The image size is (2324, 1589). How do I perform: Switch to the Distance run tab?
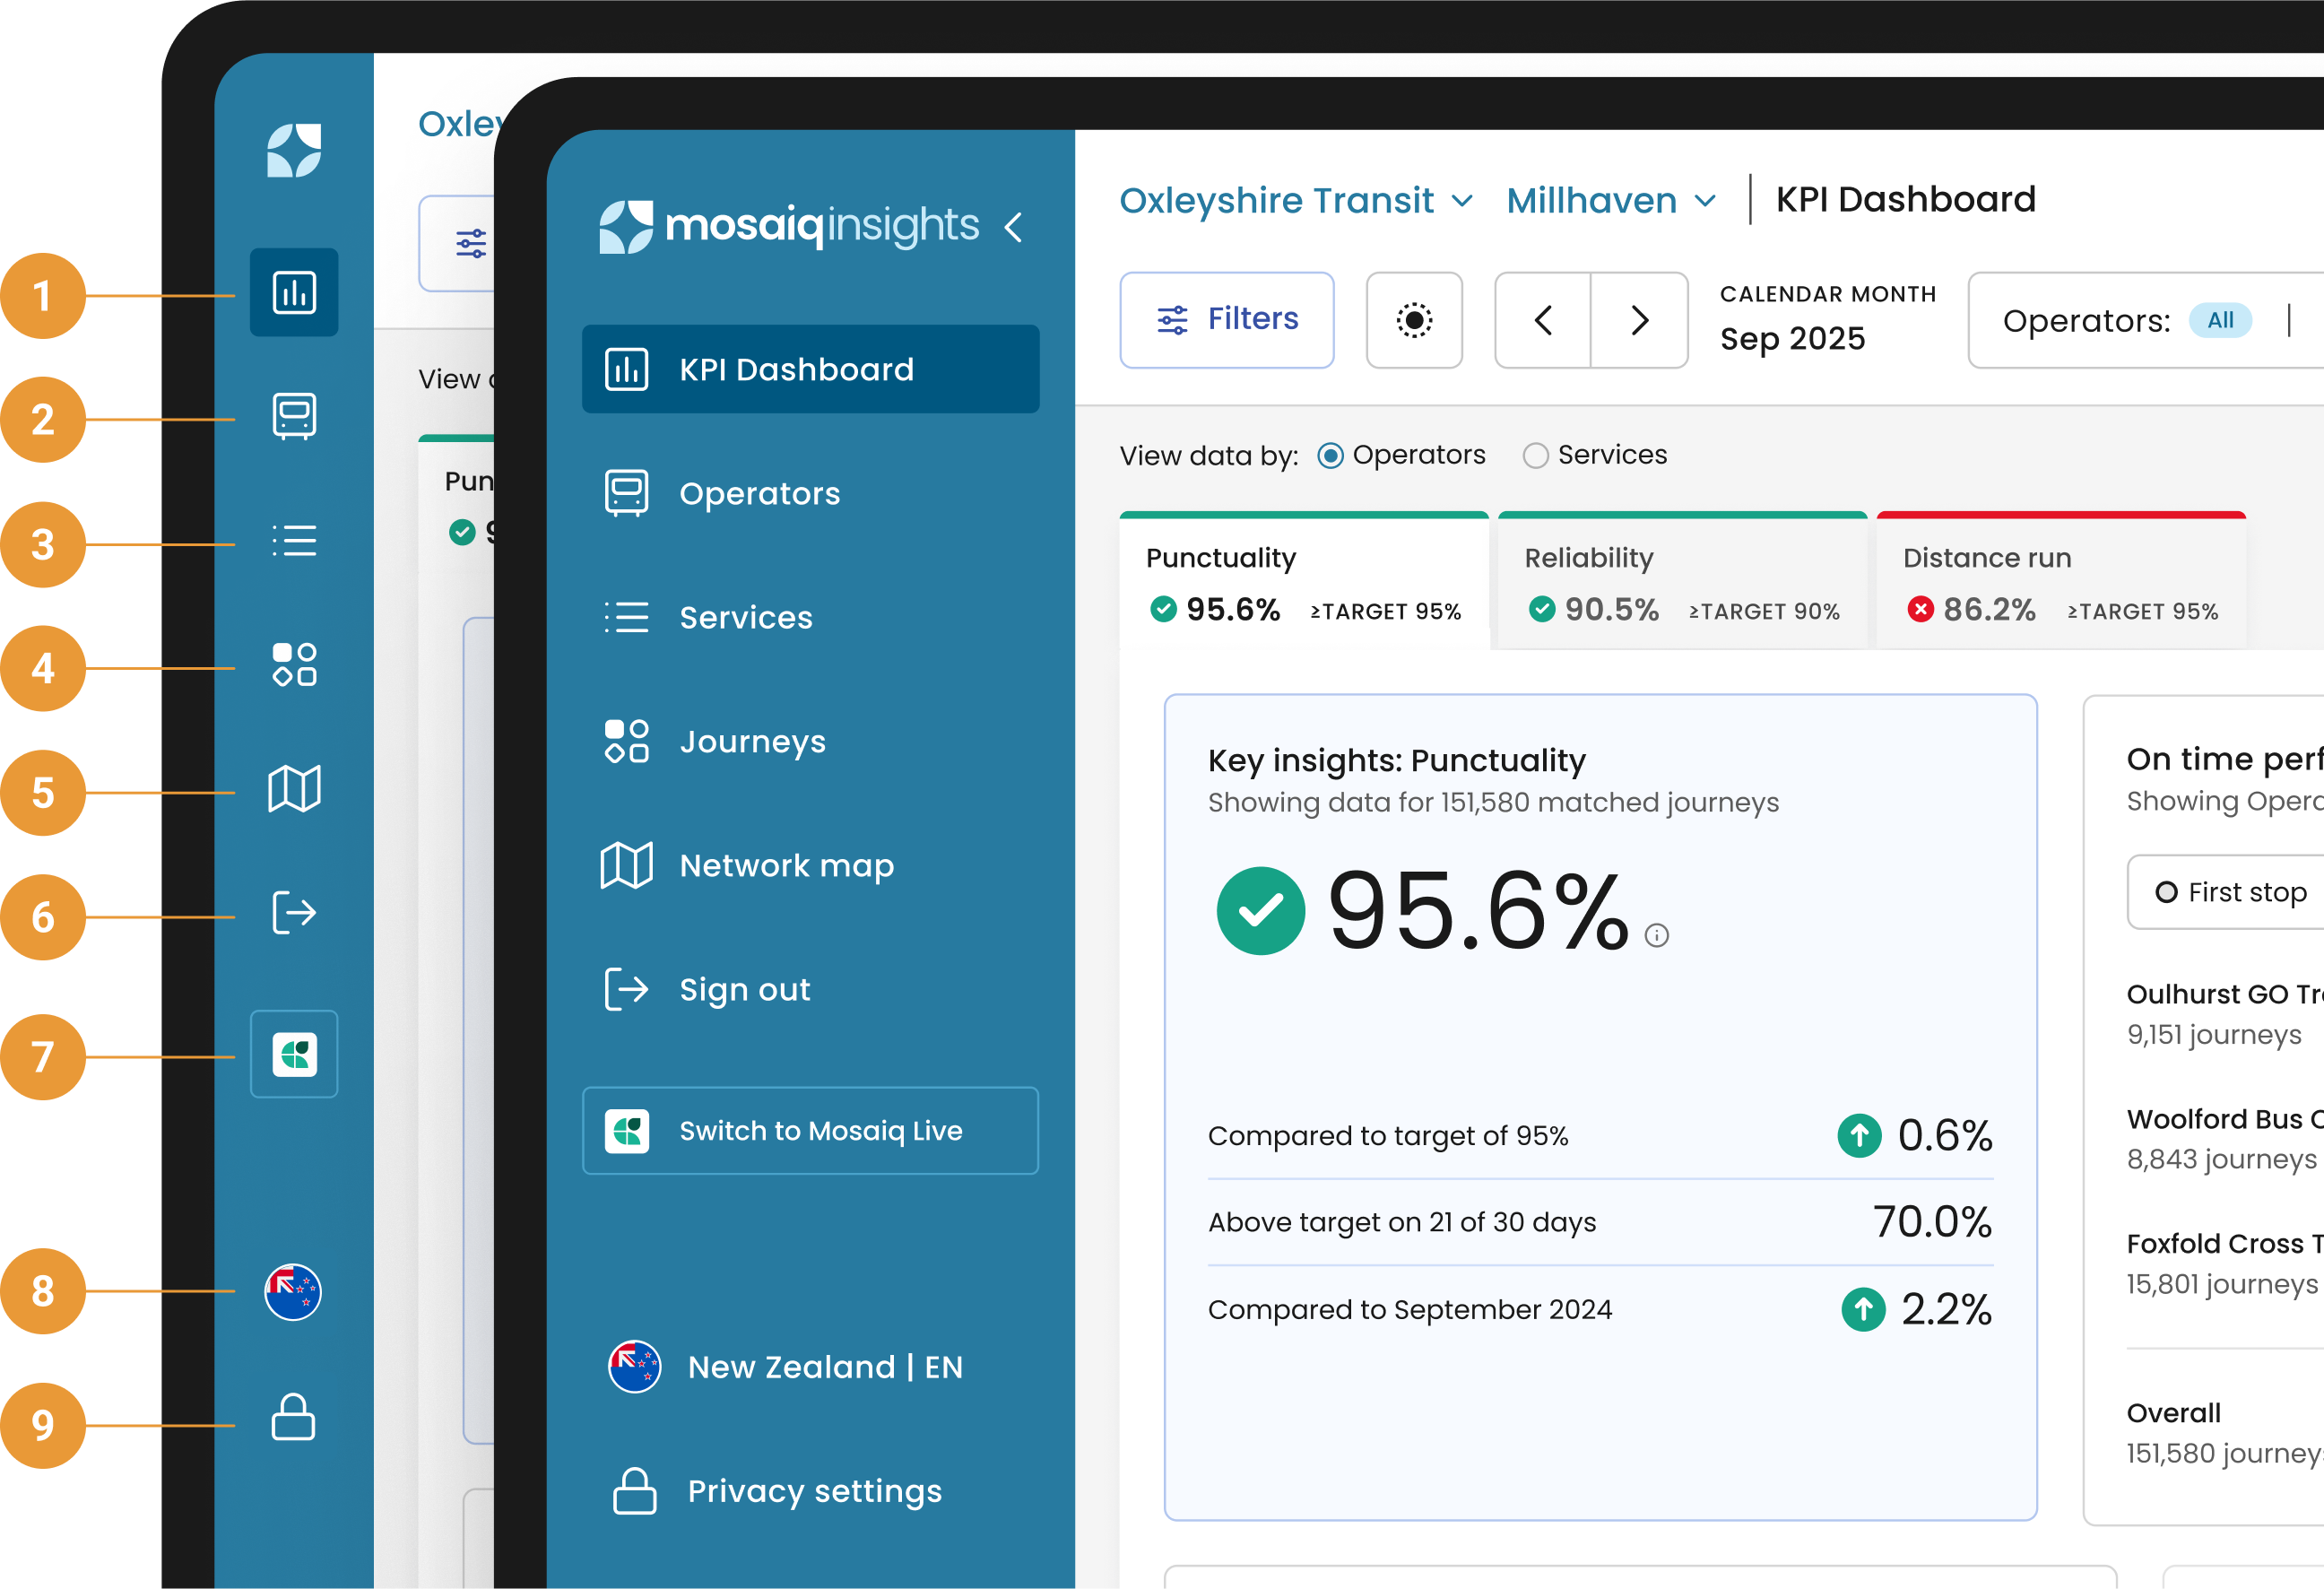(2061, 581)
